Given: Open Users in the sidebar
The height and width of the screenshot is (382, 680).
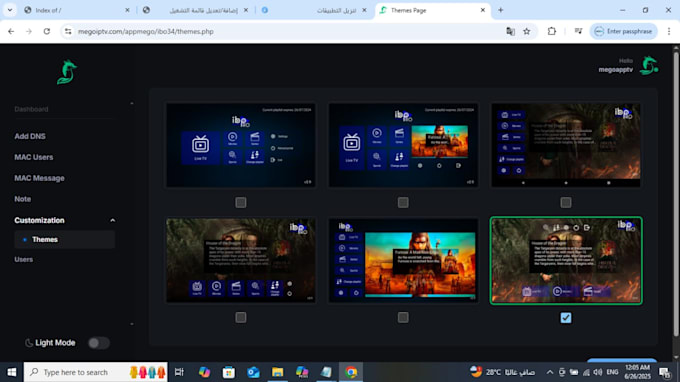Looking at the screenshot, I should [x=23, y=259].
